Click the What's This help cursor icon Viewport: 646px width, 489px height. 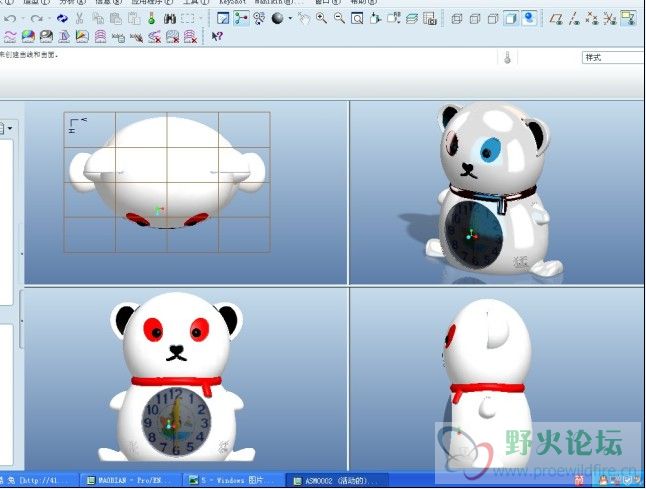217,36
